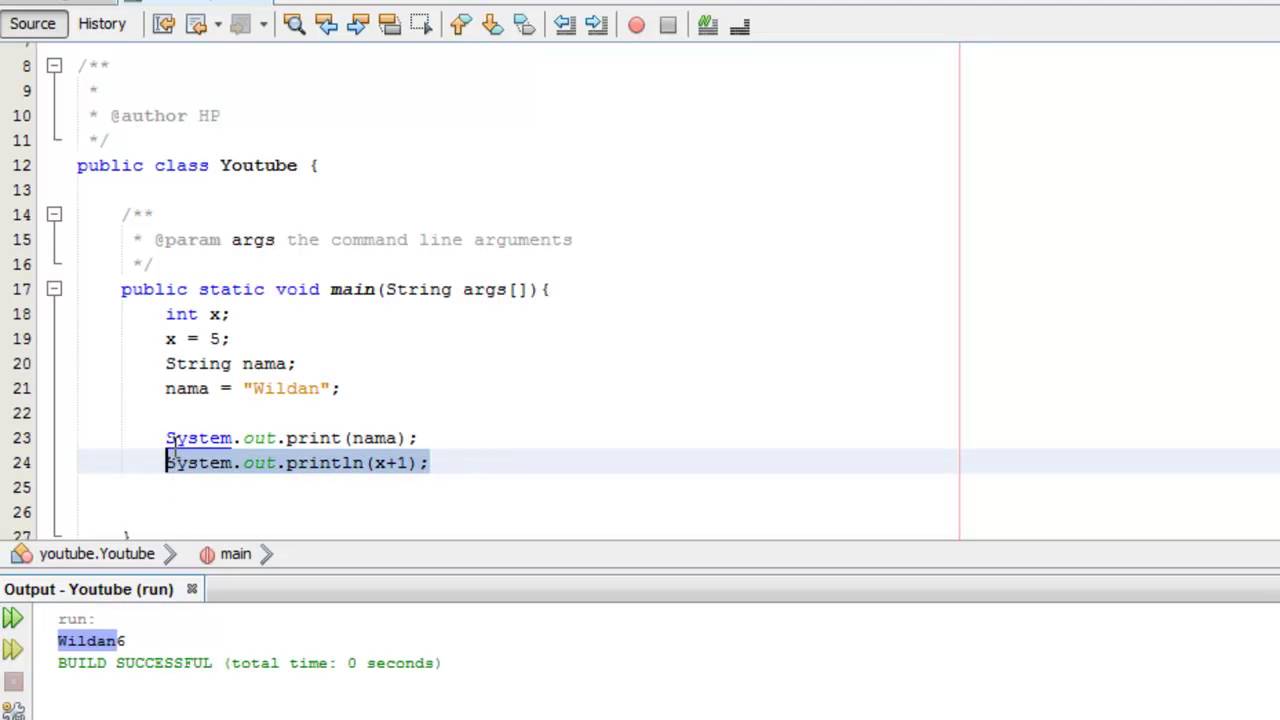Viewport: 1280px width, 720px height.
Task: Click the navigate Back arrow icon
Action: (x=196, y=24)
